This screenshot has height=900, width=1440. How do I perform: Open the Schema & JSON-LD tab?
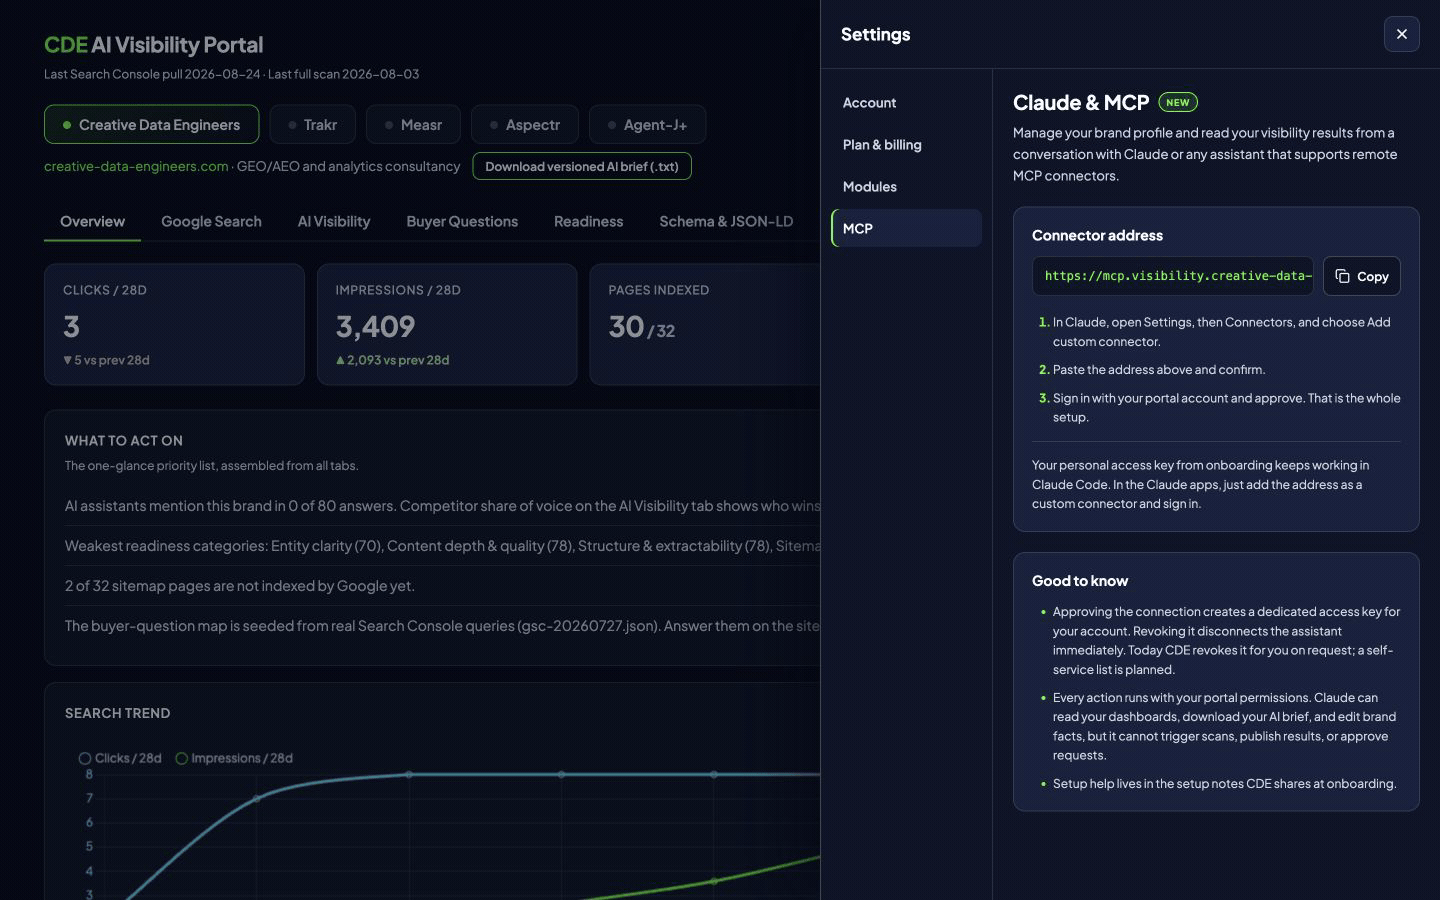point(726,221)
